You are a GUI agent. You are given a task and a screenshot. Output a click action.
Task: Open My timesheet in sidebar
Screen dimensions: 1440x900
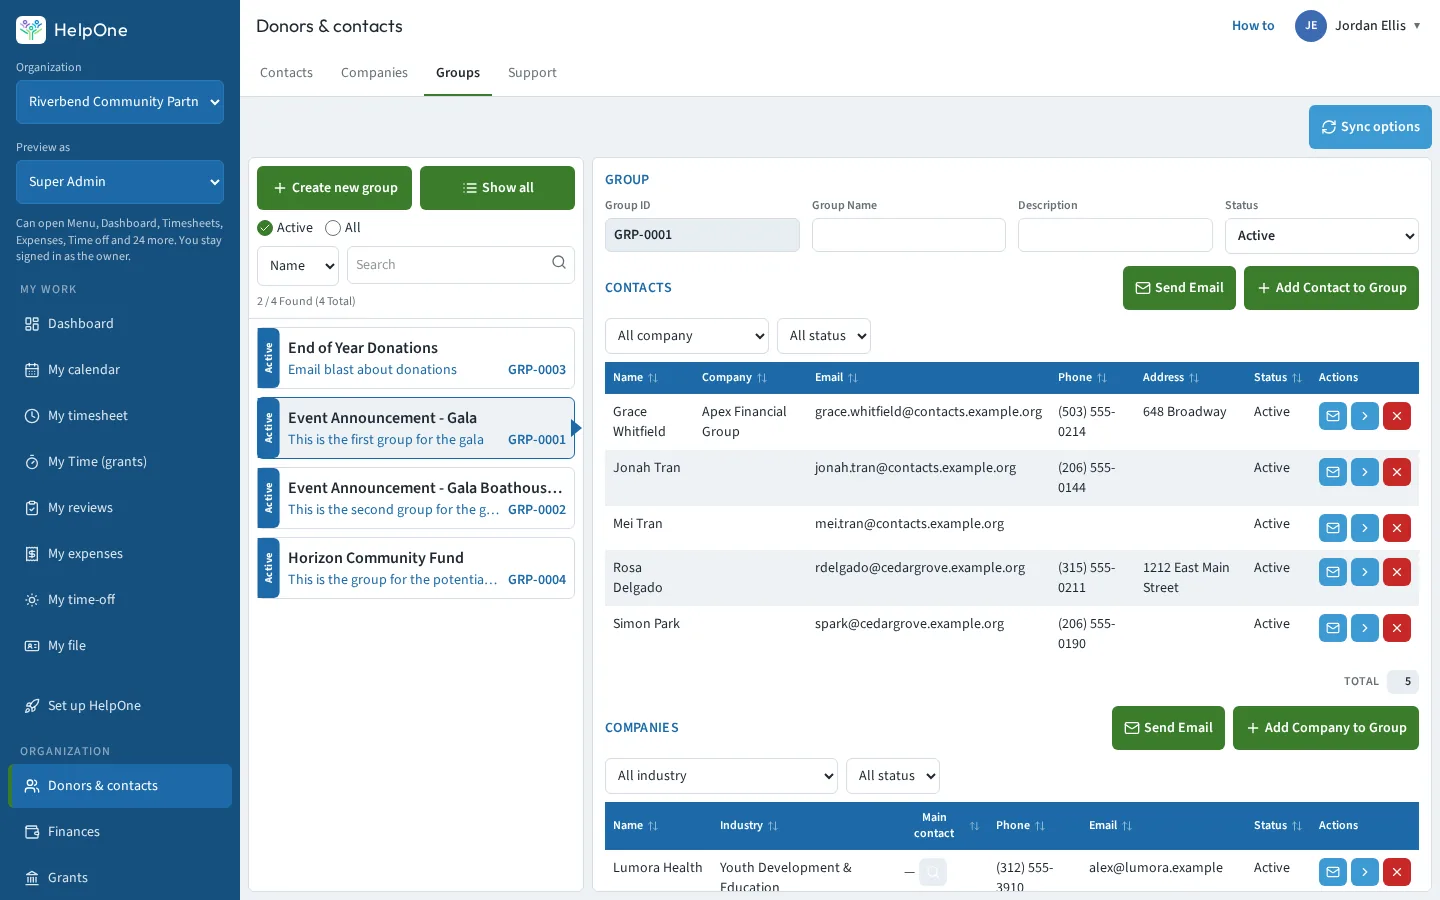coord(120,416)
